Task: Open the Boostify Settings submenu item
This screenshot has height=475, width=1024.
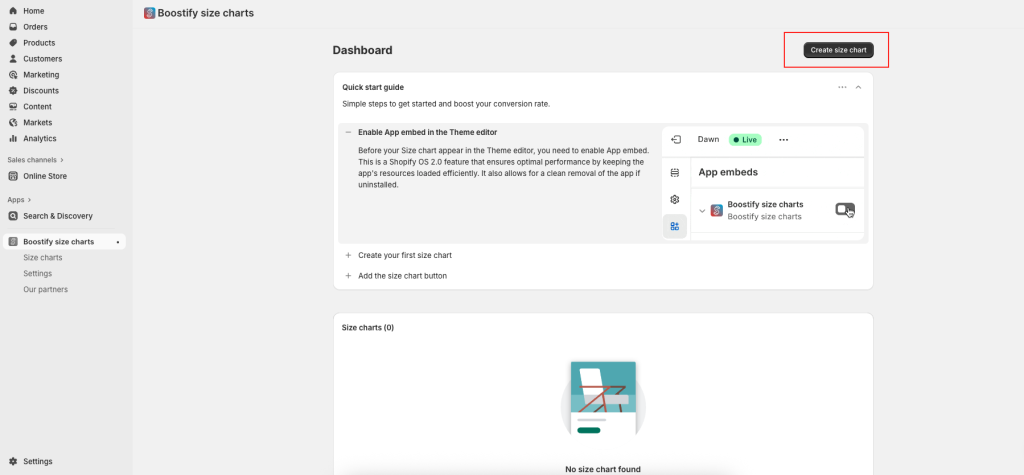Action: 38,273
